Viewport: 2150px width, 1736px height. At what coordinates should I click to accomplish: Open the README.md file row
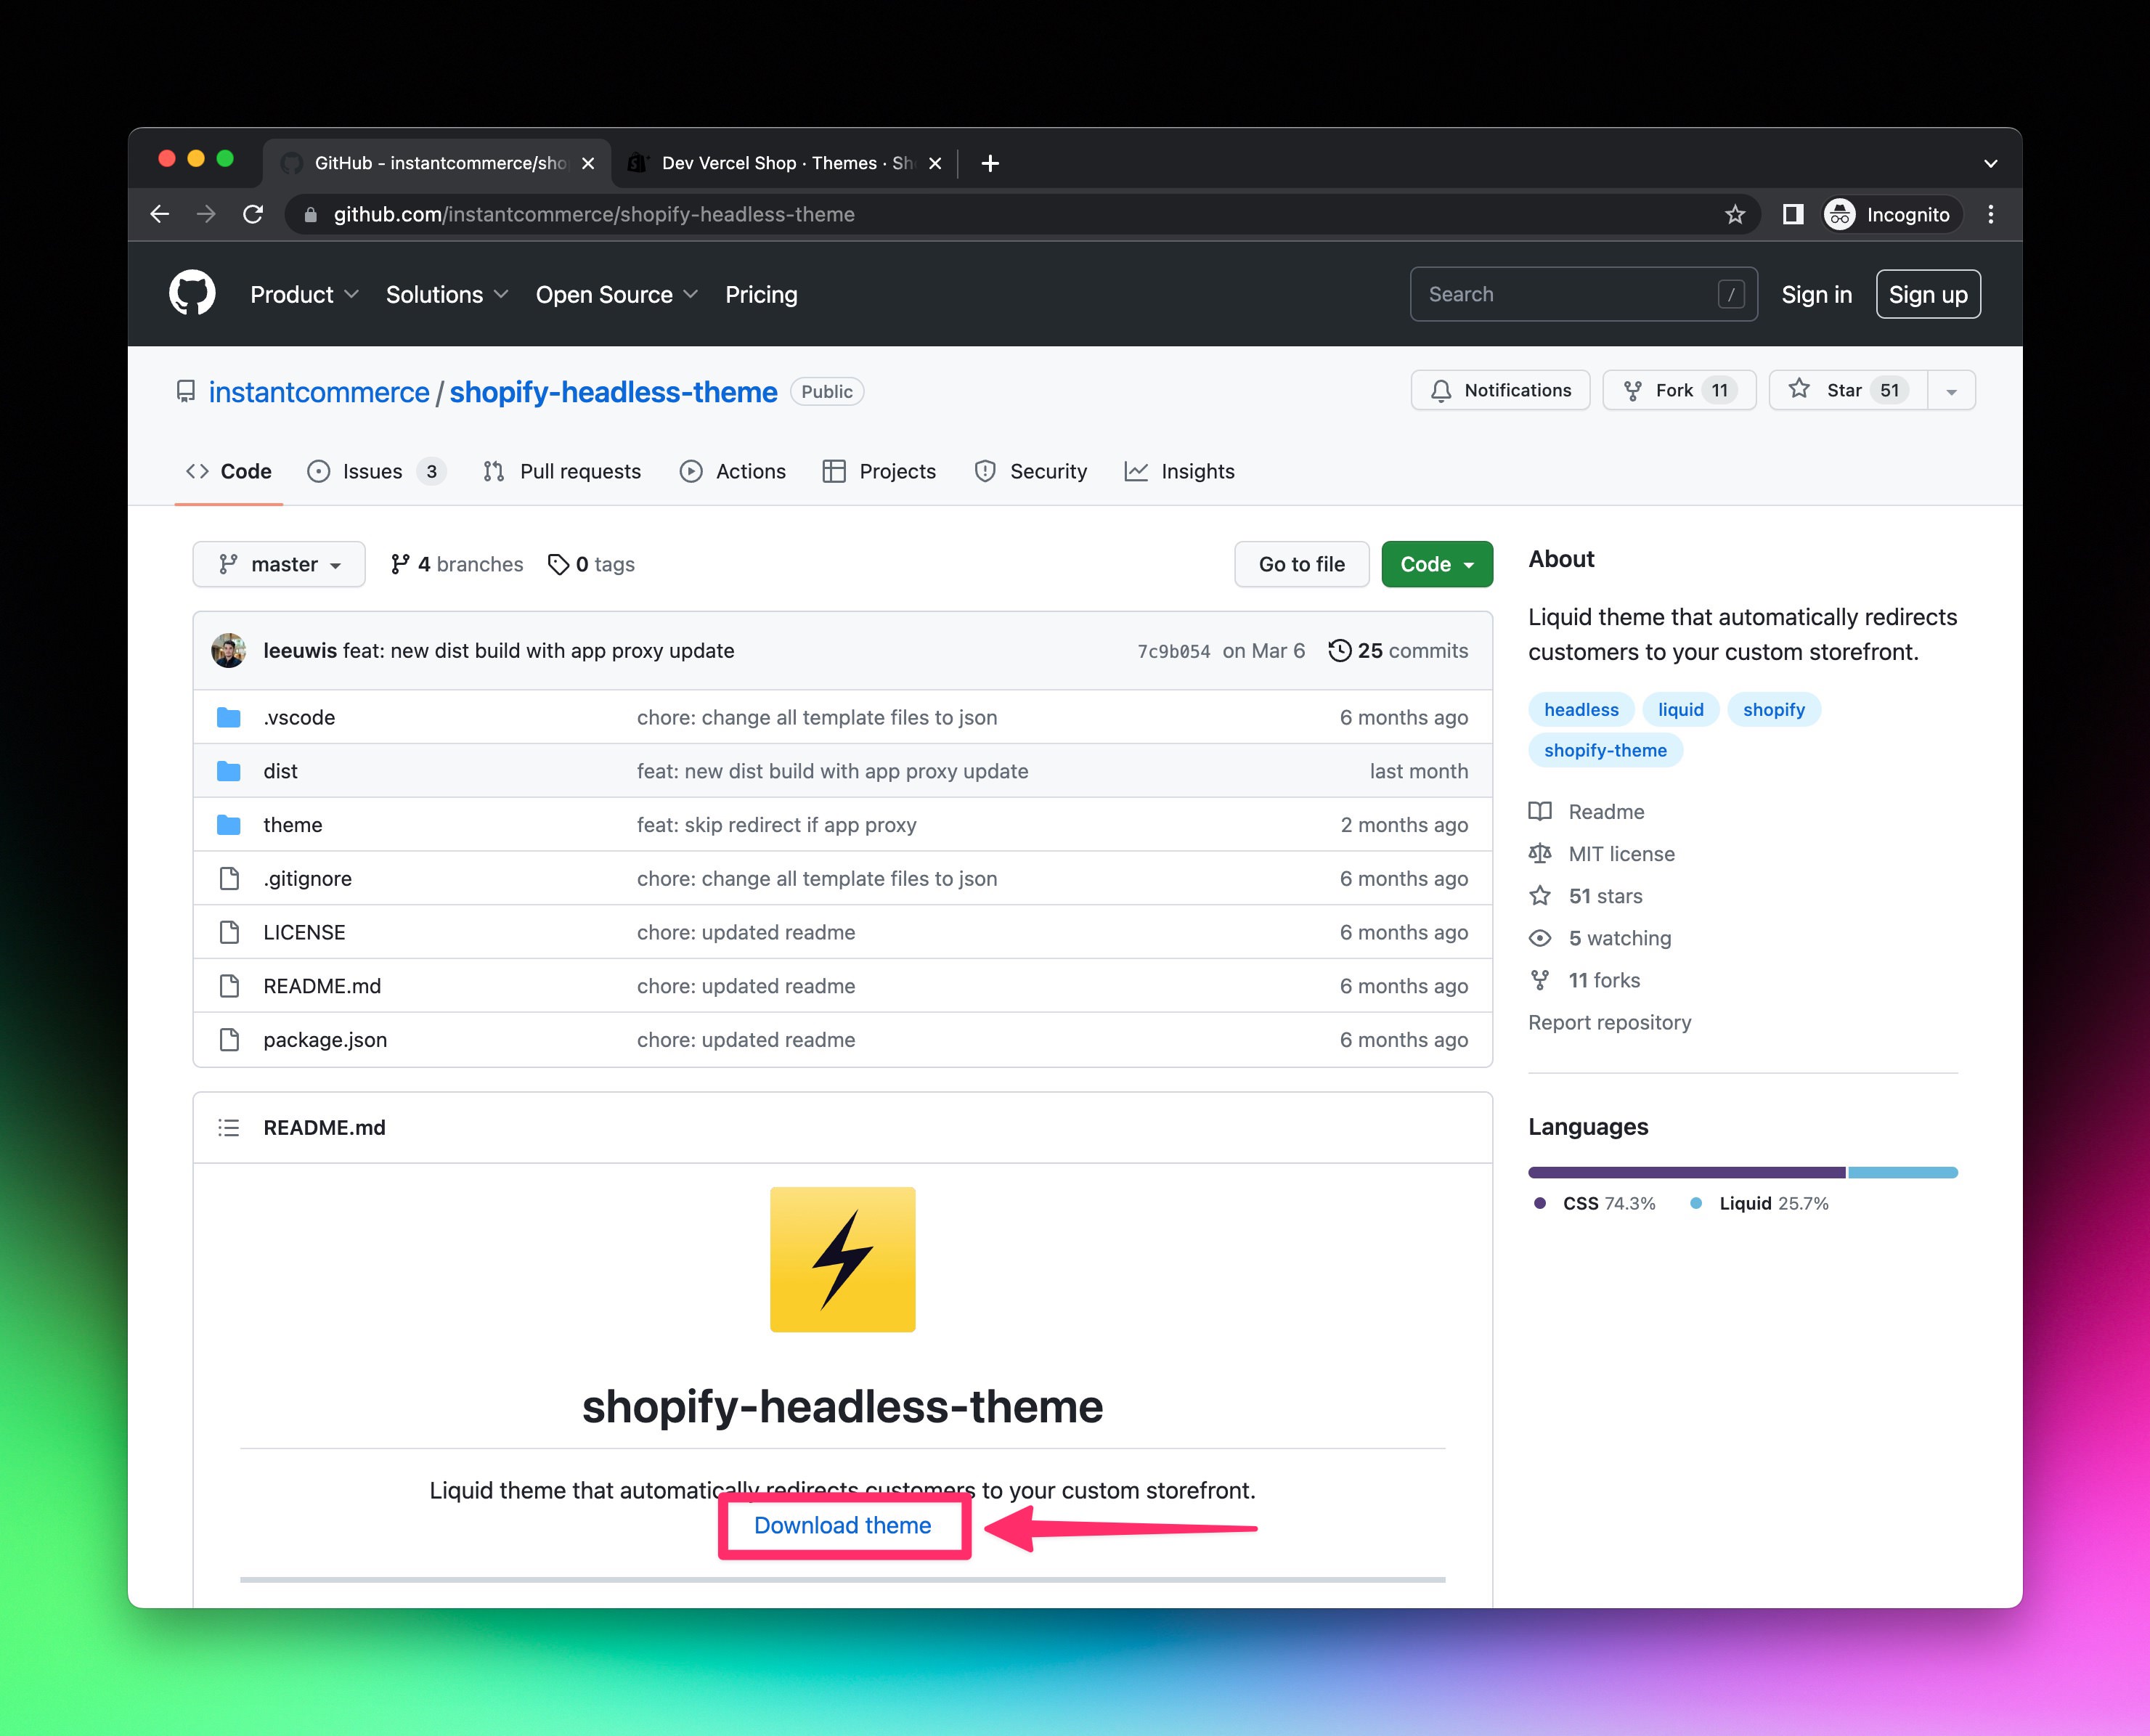[842, 986]
